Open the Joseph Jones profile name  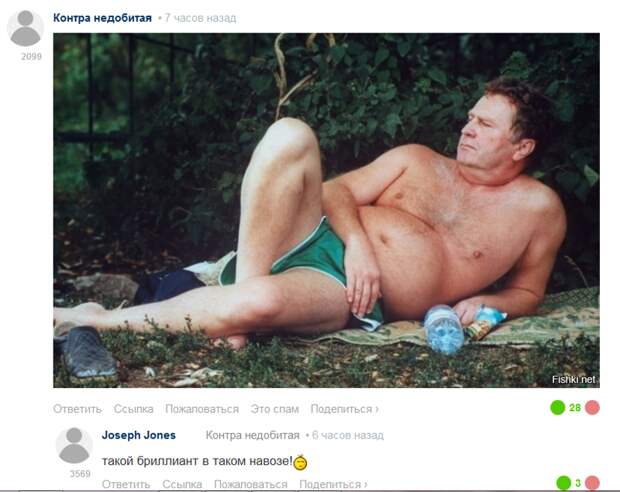tap(139, 435)
